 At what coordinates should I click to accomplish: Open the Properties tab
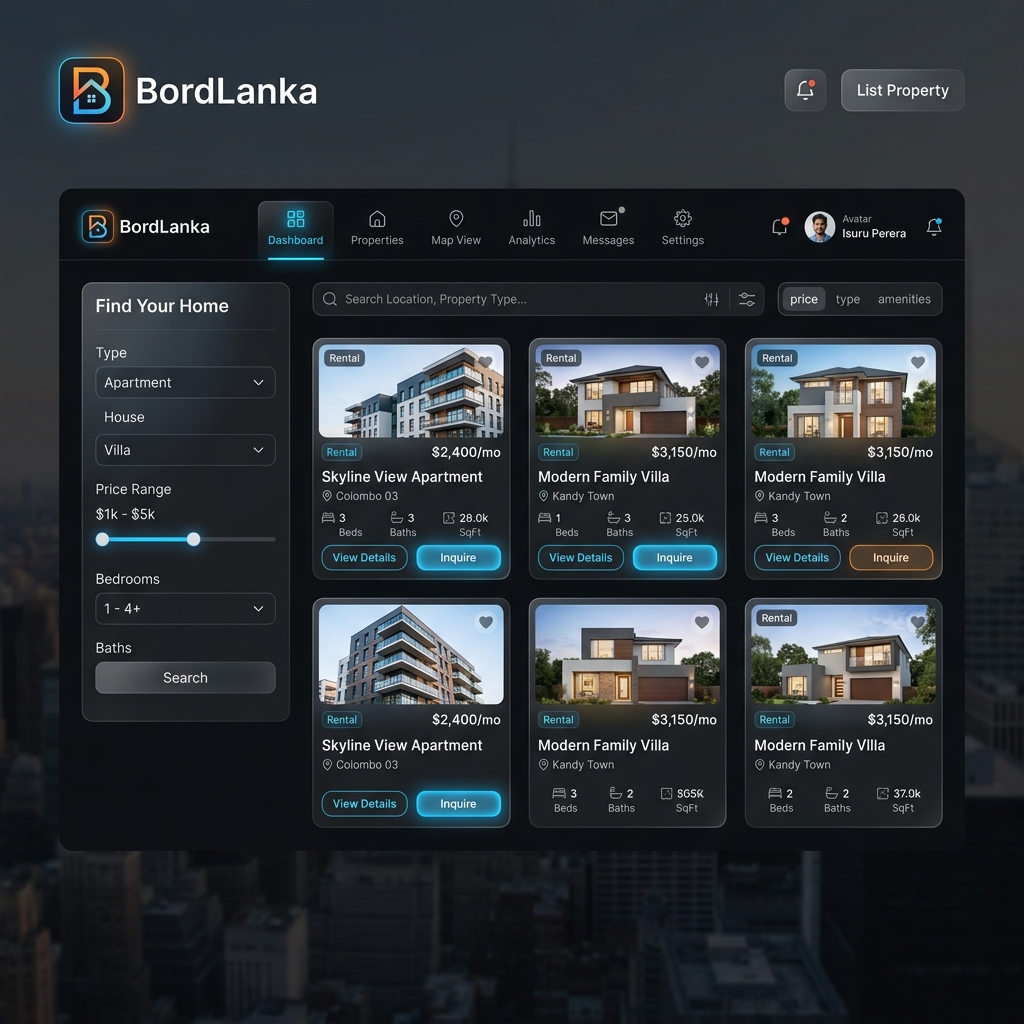pos(377,229)
